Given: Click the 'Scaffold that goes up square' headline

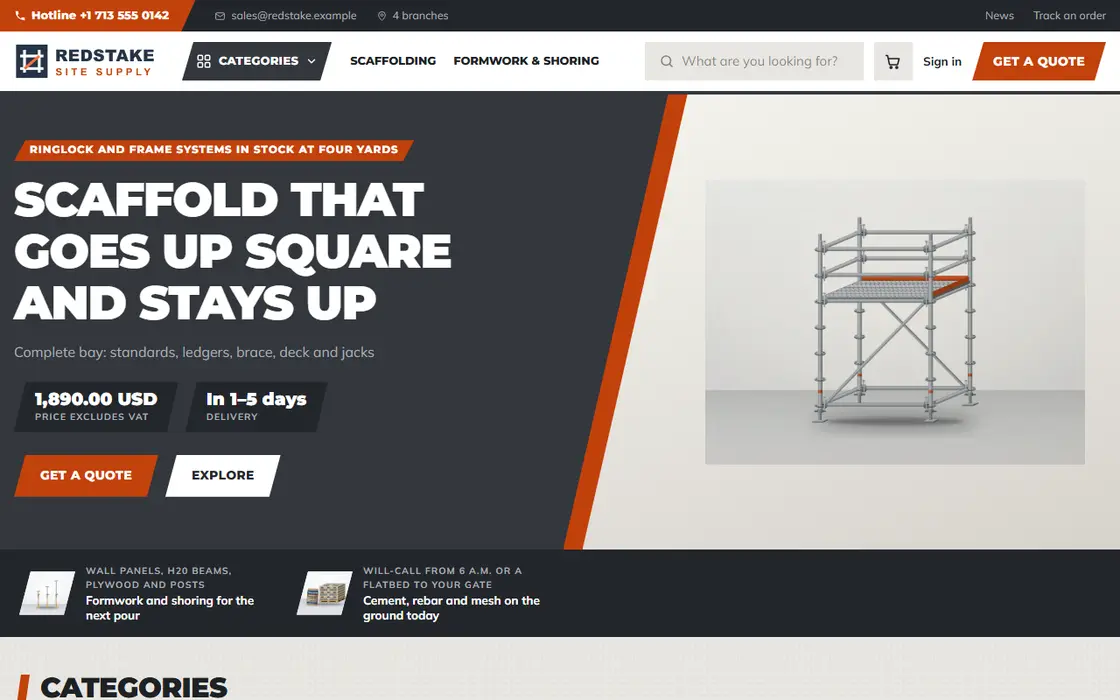Looking at the screenshot, I should point(233,251).
